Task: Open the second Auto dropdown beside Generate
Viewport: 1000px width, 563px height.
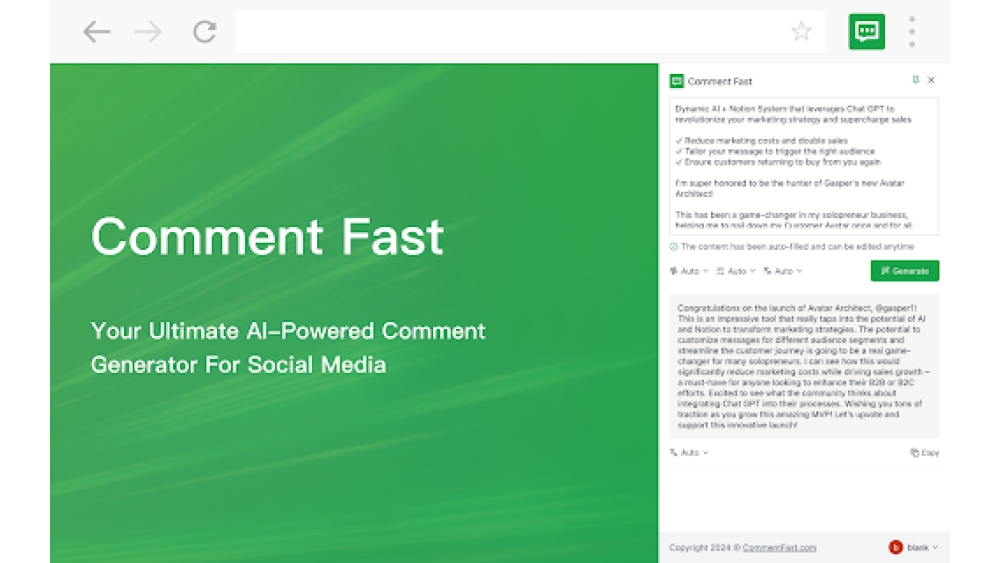Action: (736, 271)
